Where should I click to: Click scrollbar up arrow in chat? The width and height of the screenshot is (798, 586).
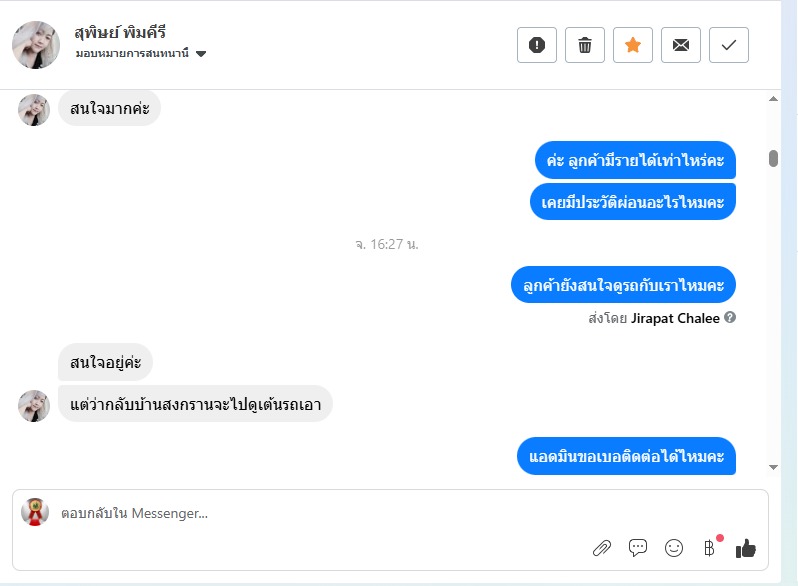pos(773,99)
